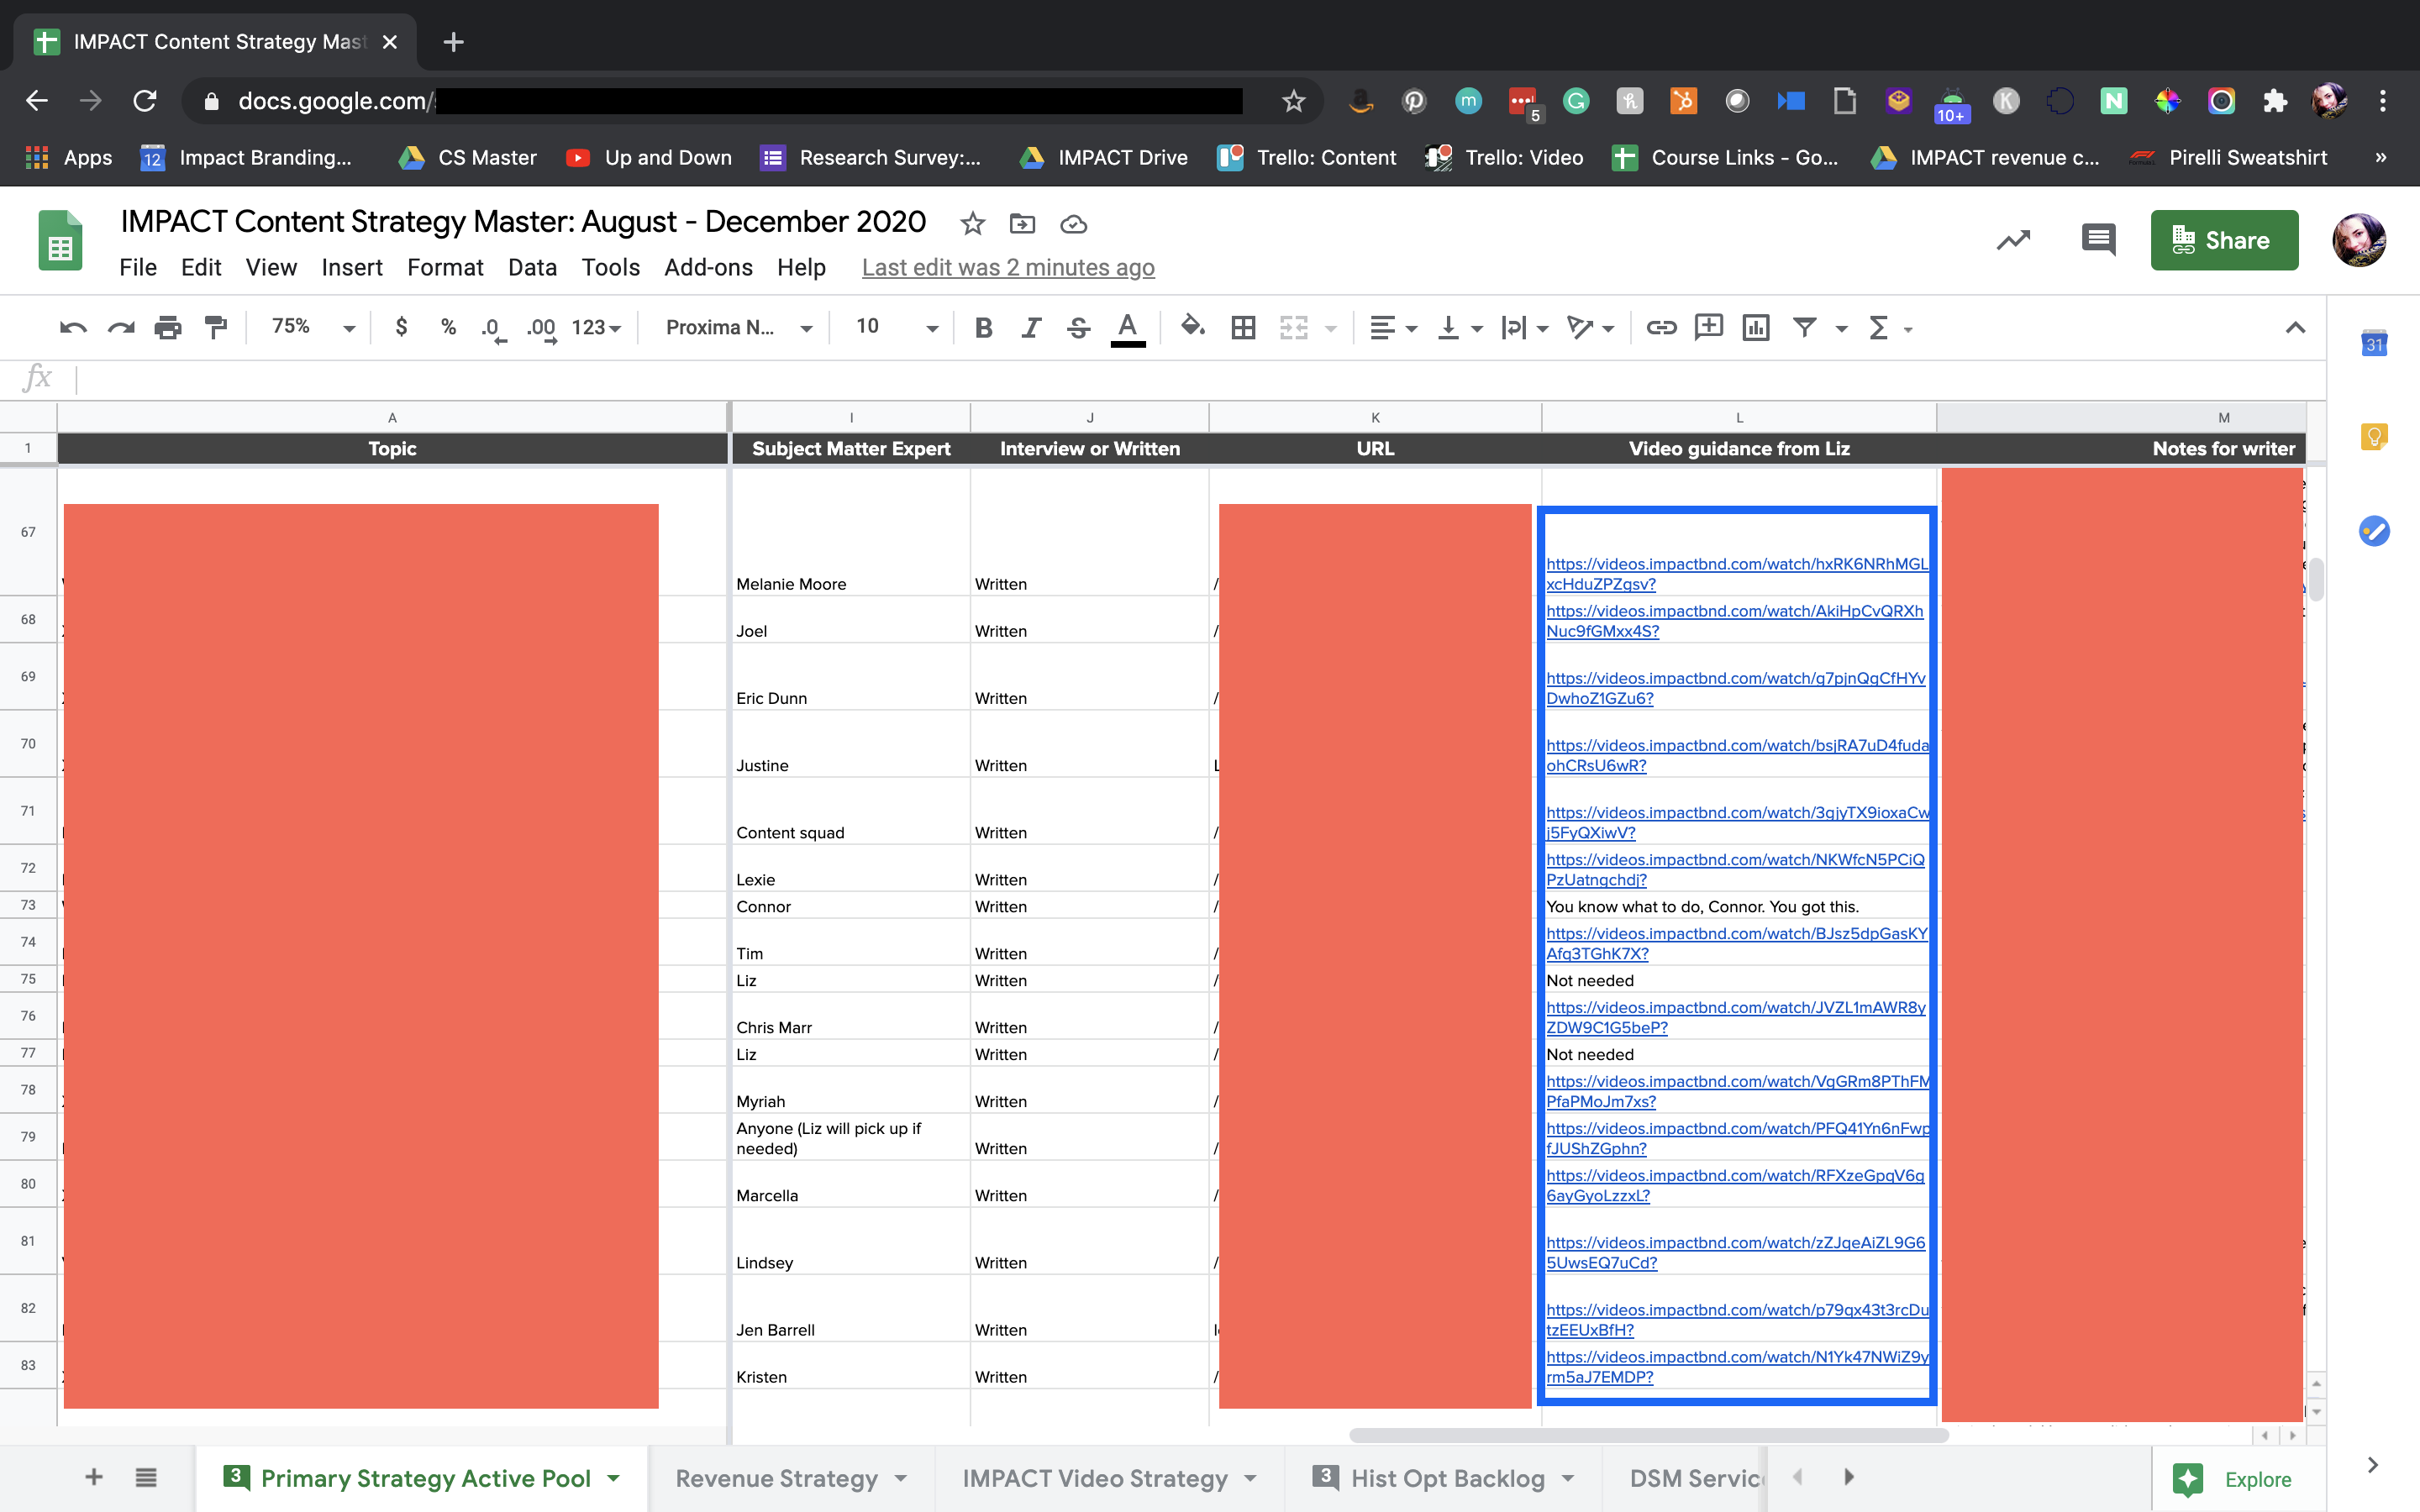Open horizontal align dropdown
2420x1512 pixels.
[1393, 327]
